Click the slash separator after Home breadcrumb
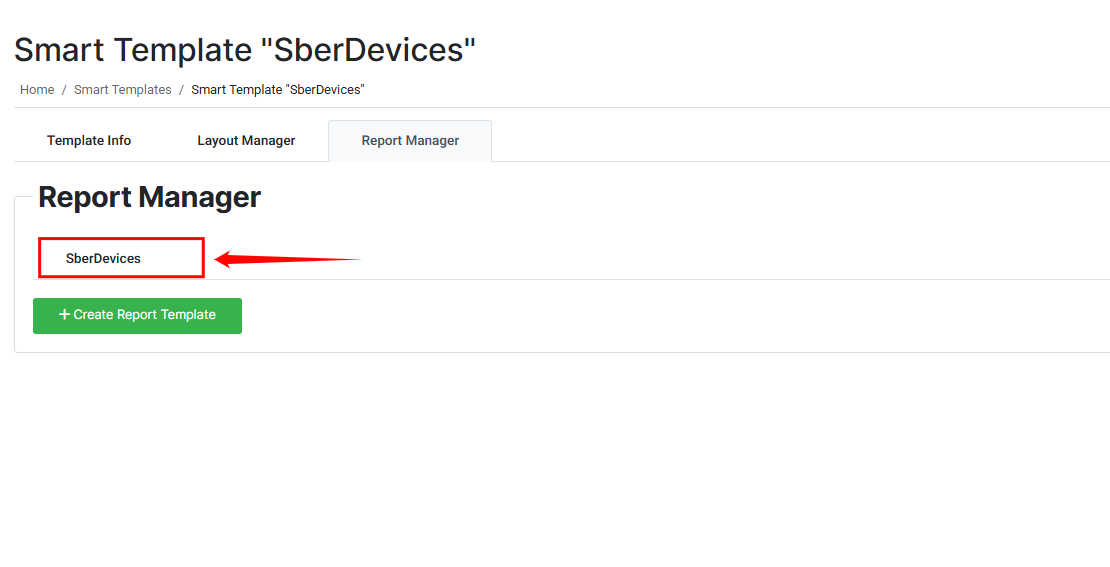Image resolution: width=1110 pixels, height=567 pixels. click(x=64, y=90)
